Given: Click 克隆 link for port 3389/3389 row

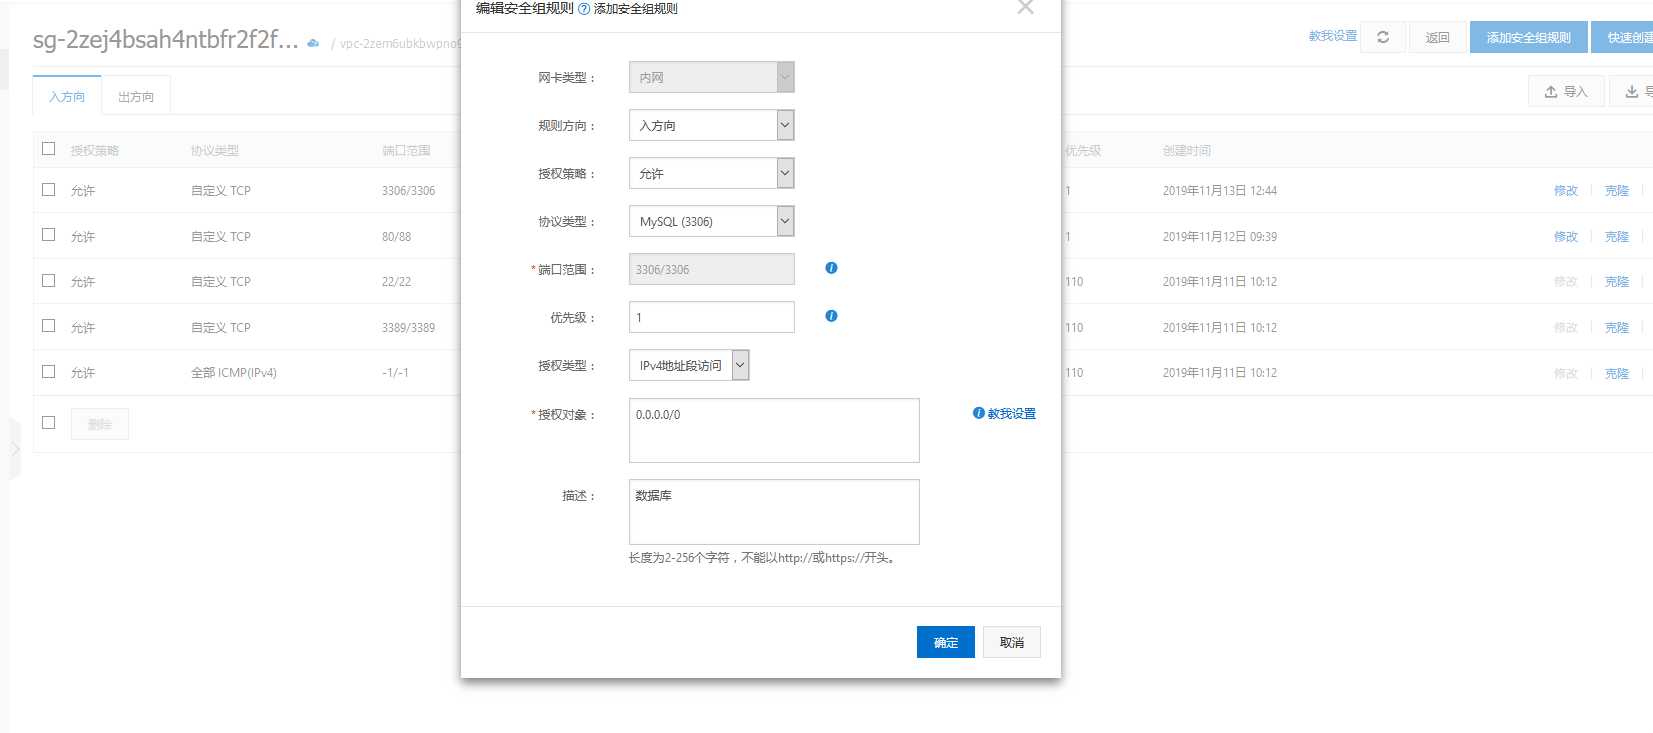Looking at the screenshot, I should point(1617,327).
